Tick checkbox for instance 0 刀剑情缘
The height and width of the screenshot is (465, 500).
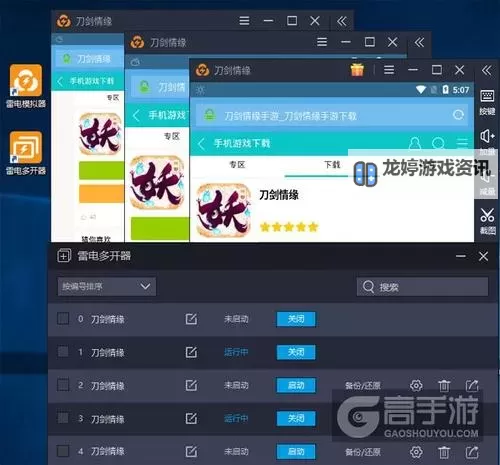[63, 318]
